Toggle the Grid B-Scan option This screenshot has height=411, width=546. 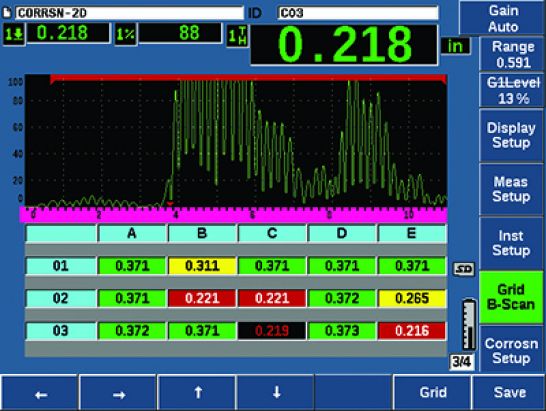coord(510,297)
